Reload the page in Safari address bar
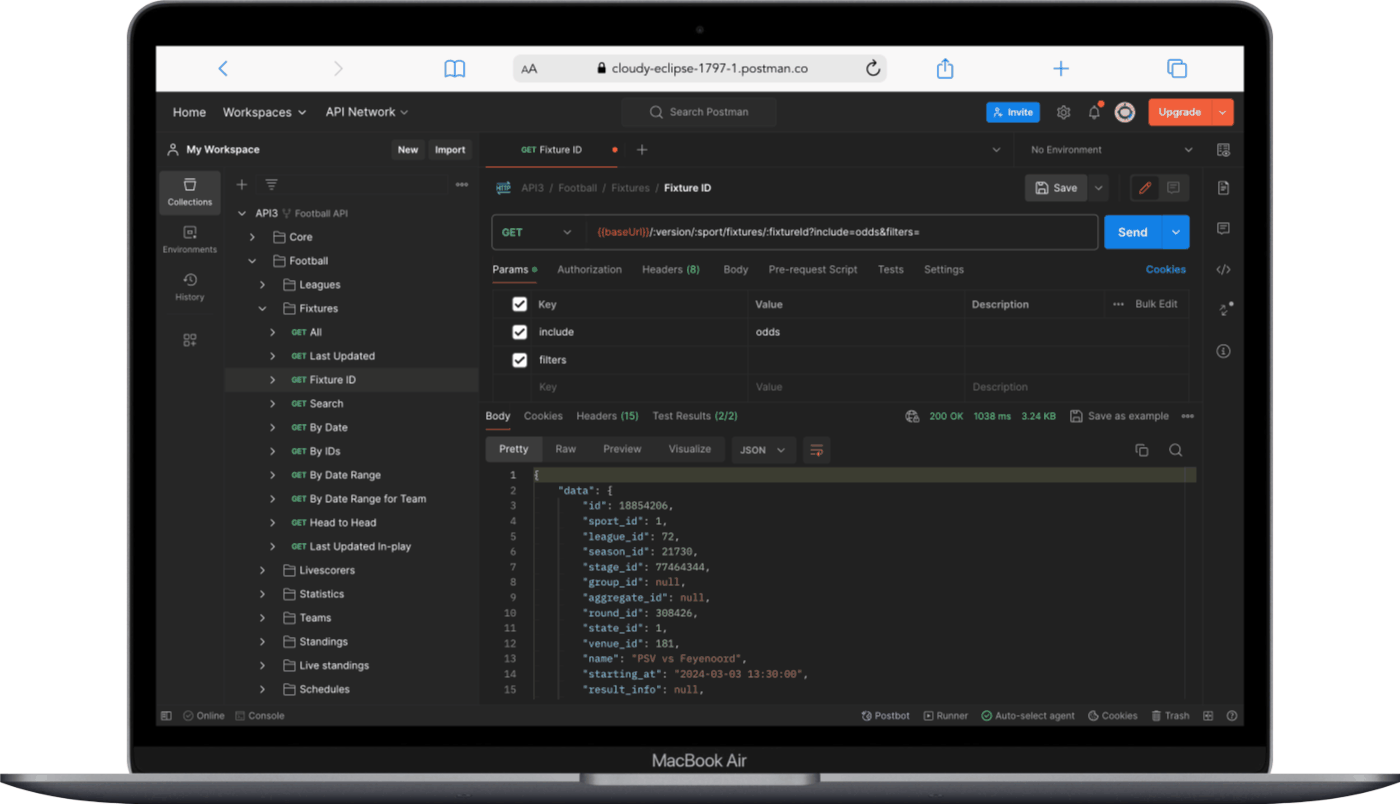 point(873,69)
